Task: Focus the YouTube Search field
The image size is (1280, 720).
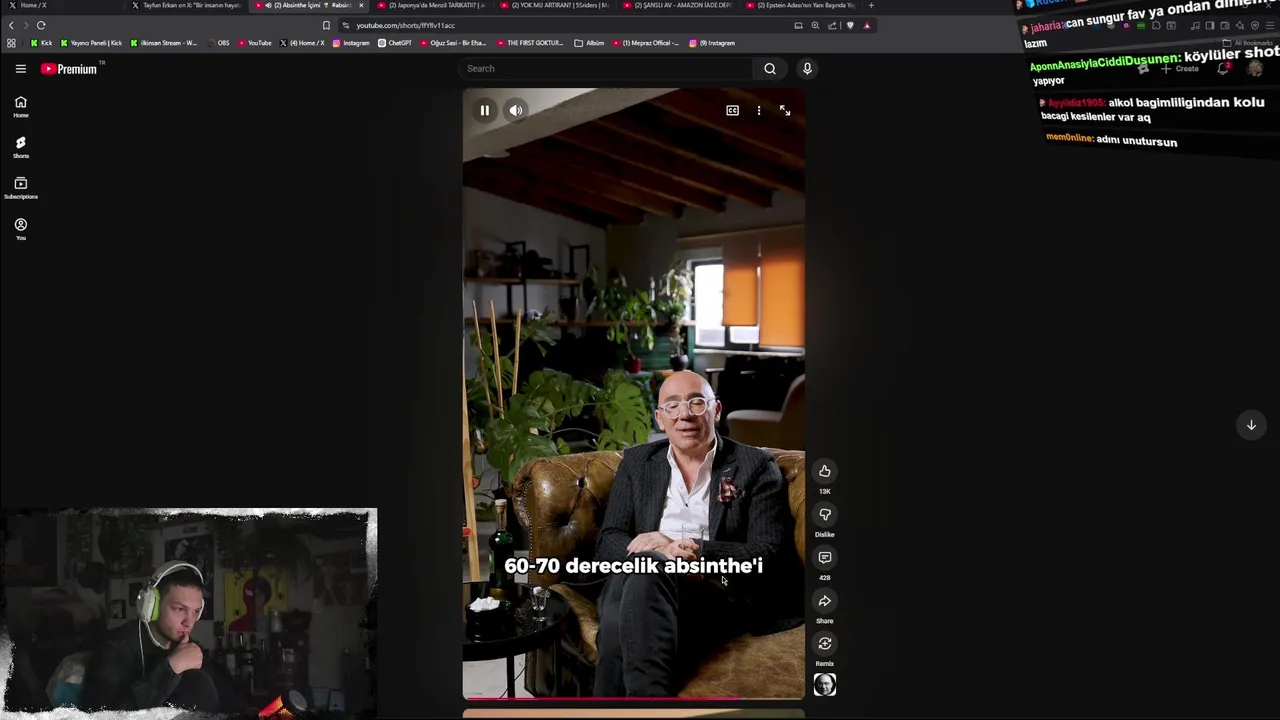Action: (x=605, y=68)
